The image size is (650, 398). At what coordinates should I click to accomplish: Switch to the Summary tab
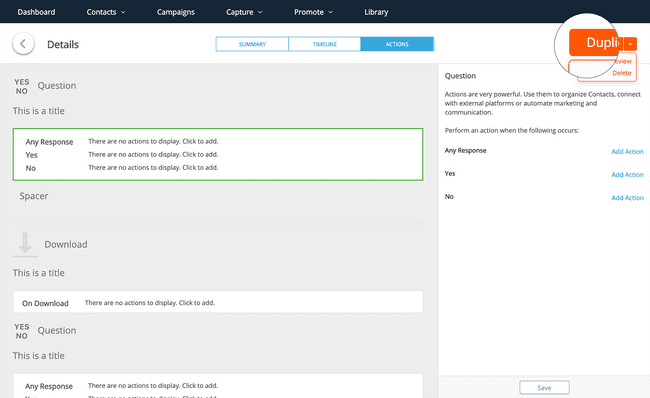pyautogui.click(x=252, y=44)
